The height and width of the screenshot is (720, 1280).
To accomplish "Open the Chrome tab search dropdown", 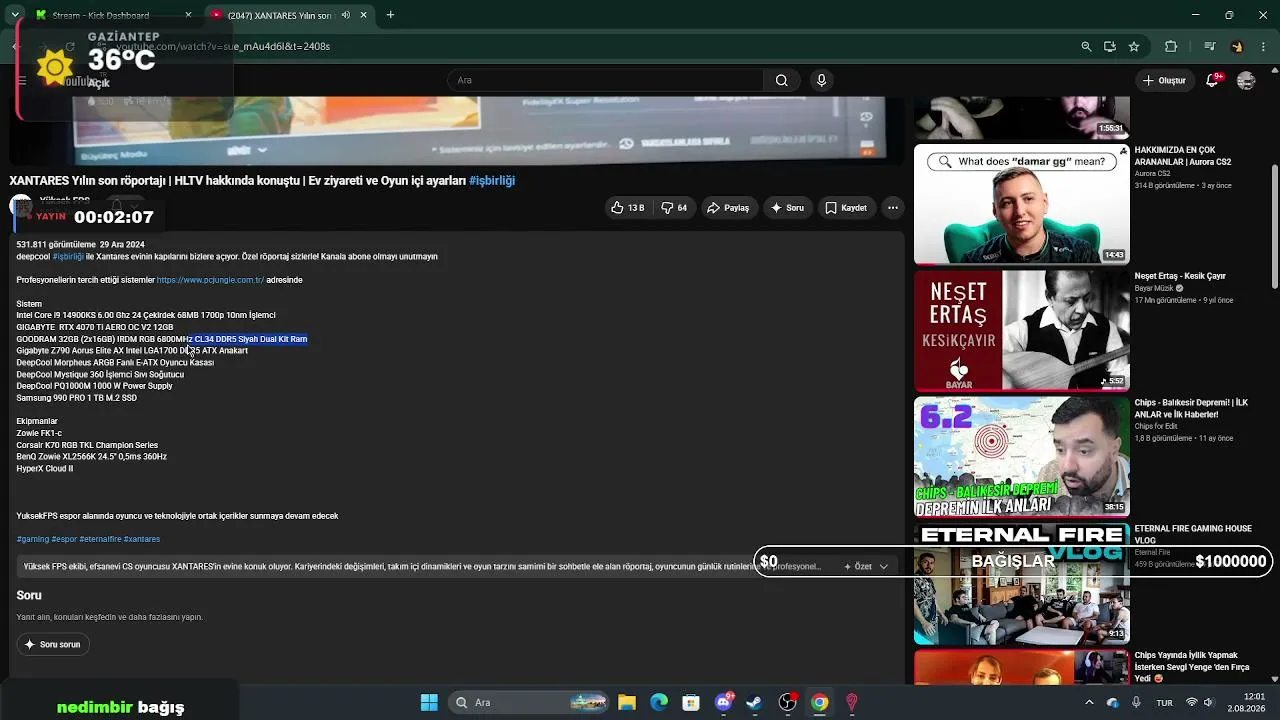I will [15, 15].
